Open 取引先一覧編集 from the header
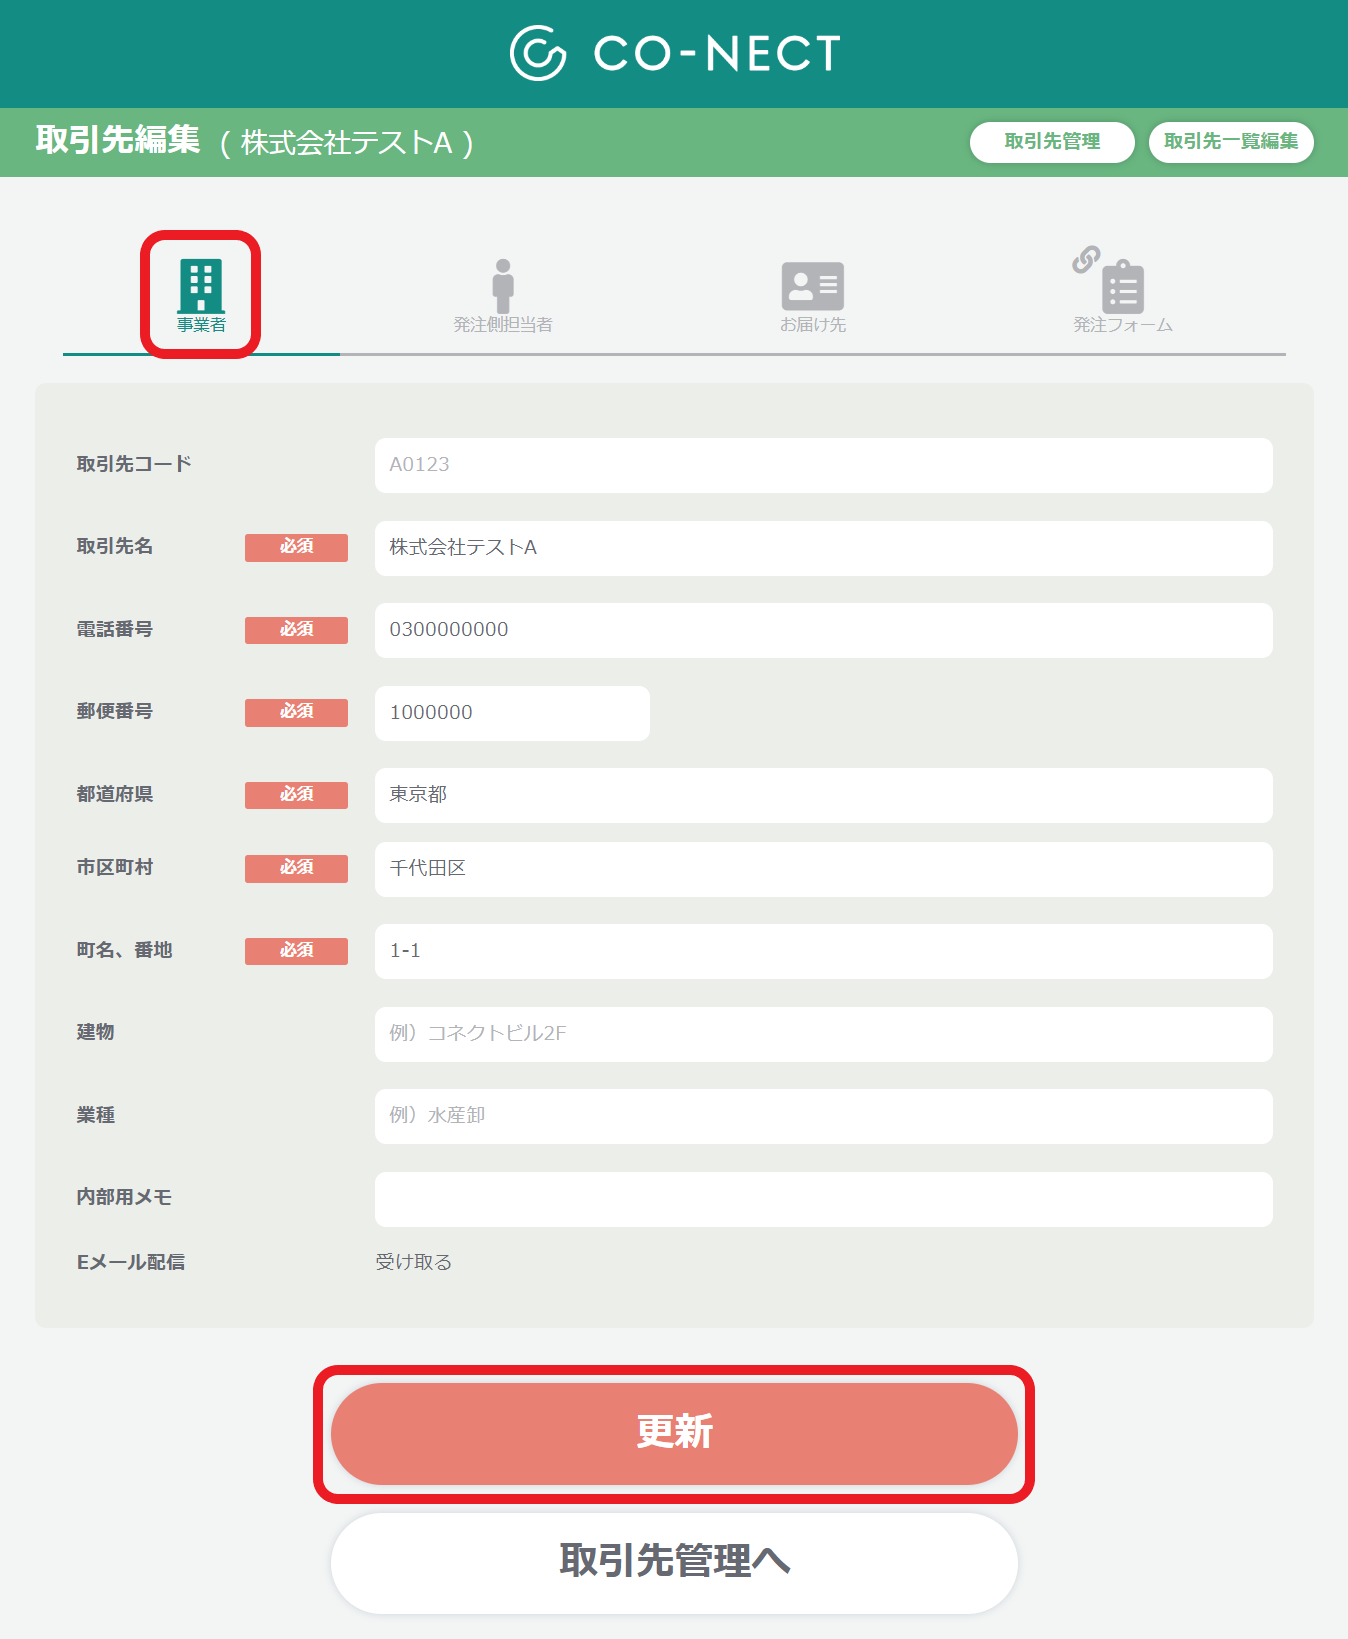Image resolution: width=1348 pixels, height=1639 pixels. (x=1231, y=142)
